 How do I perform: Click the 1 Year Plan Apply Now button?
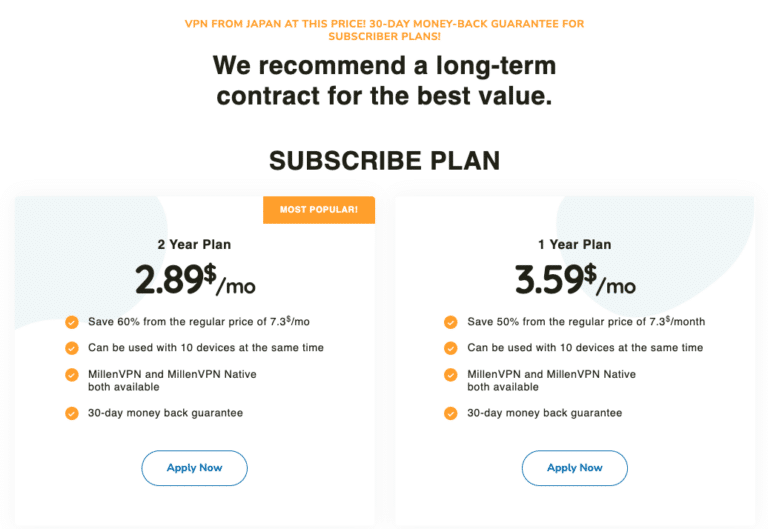point(574,468)
